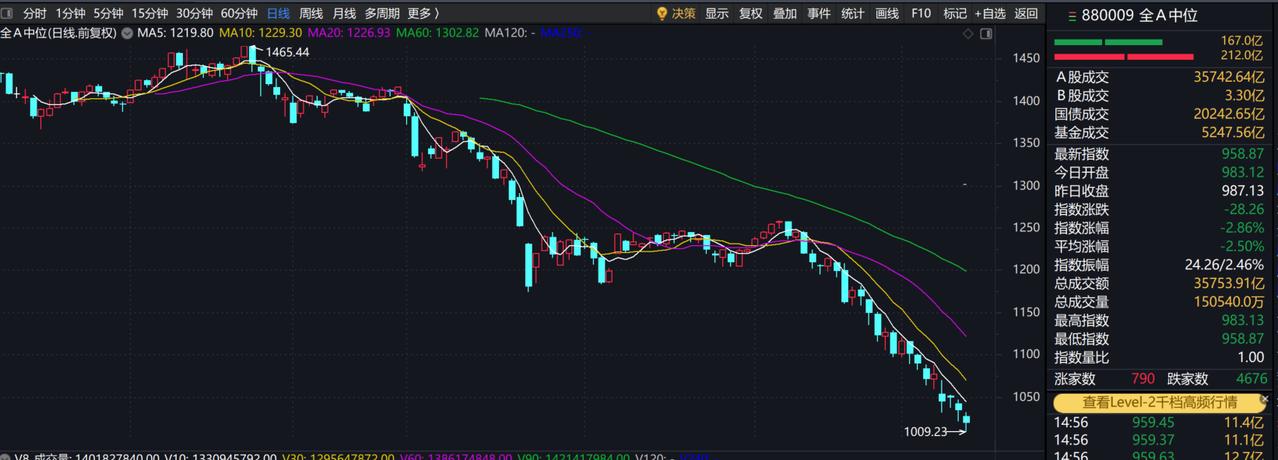The width and height of the screenshot is (1278, 460).
Task: Click the 1465.44 high price marker
Action: [x=287, y=52]
